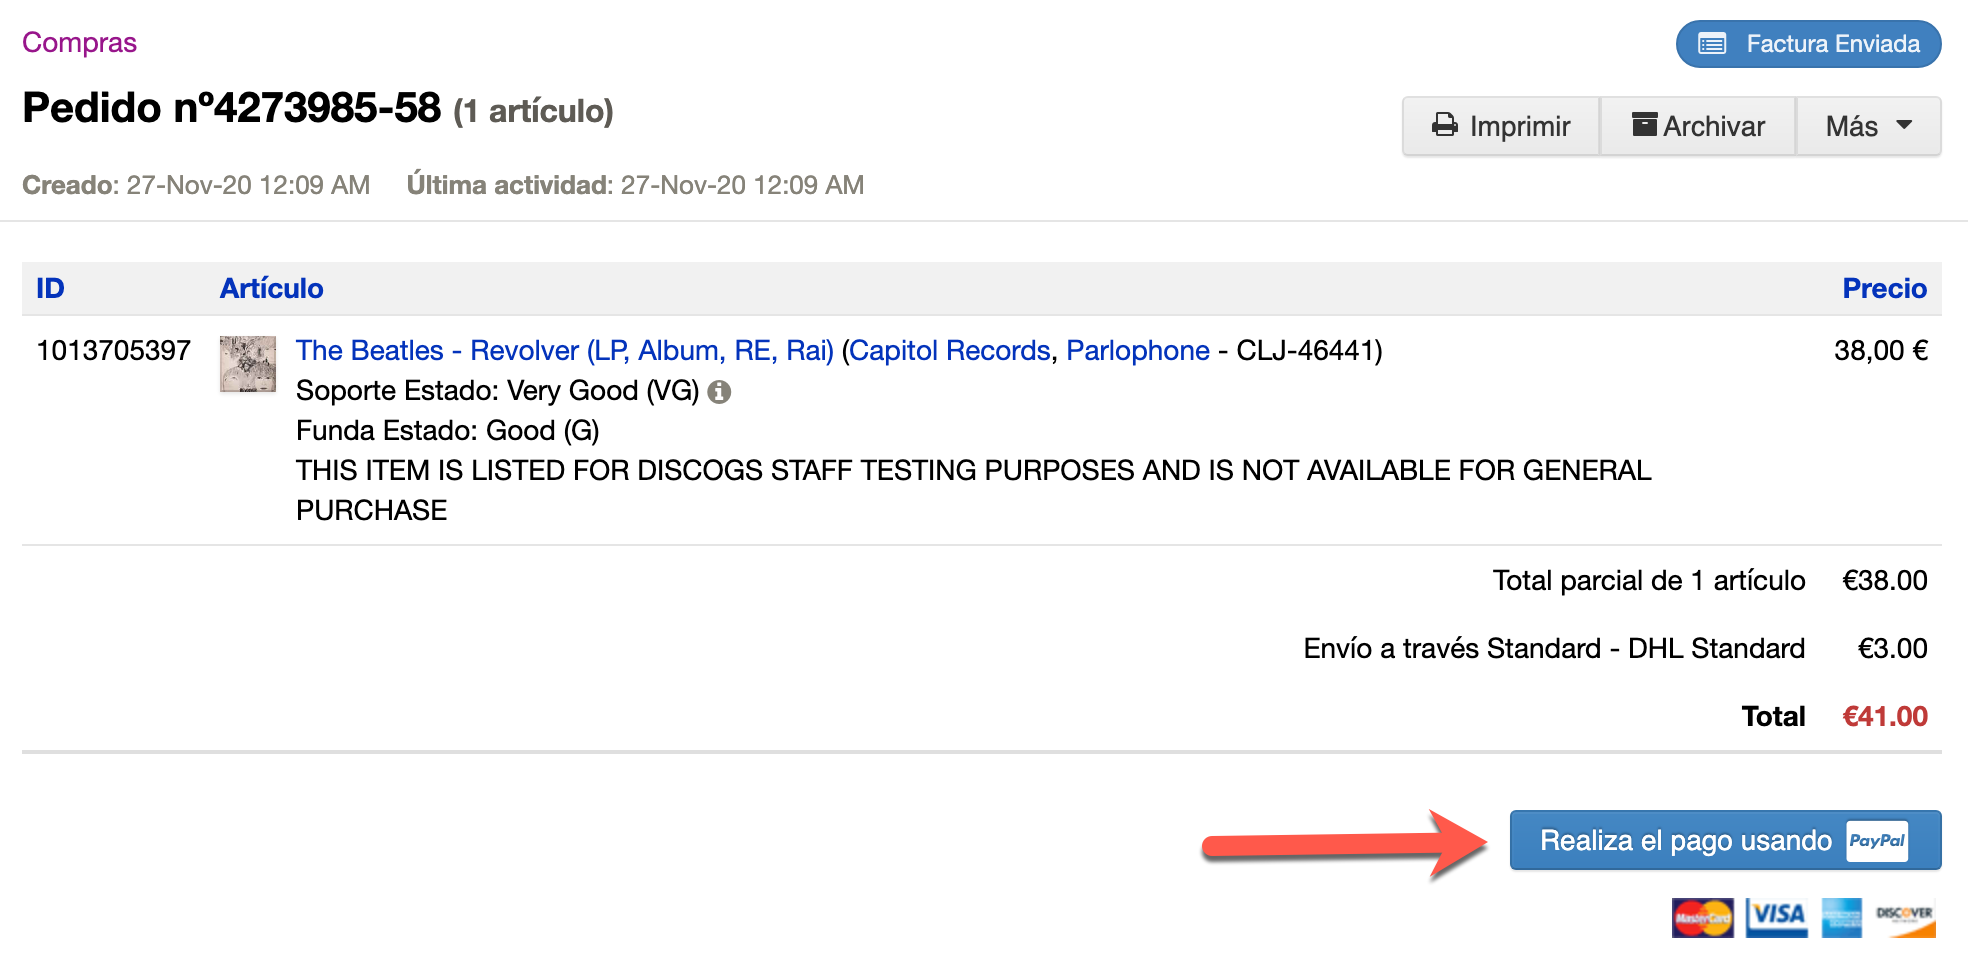The image size is (1968, 960).
Task: Click the PayPal logo on the payment button
Action: (1876, 841)
